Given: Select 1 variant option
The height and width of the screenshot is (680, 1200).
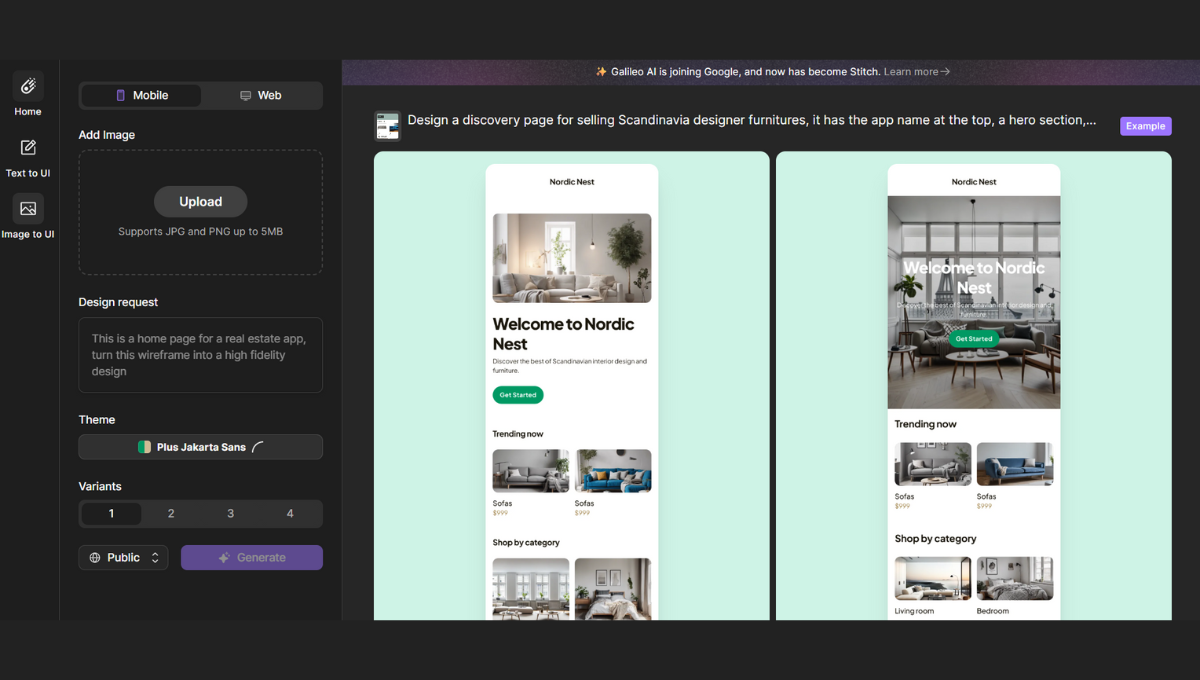Looking at the screenshot, I should tap(111, 514).
